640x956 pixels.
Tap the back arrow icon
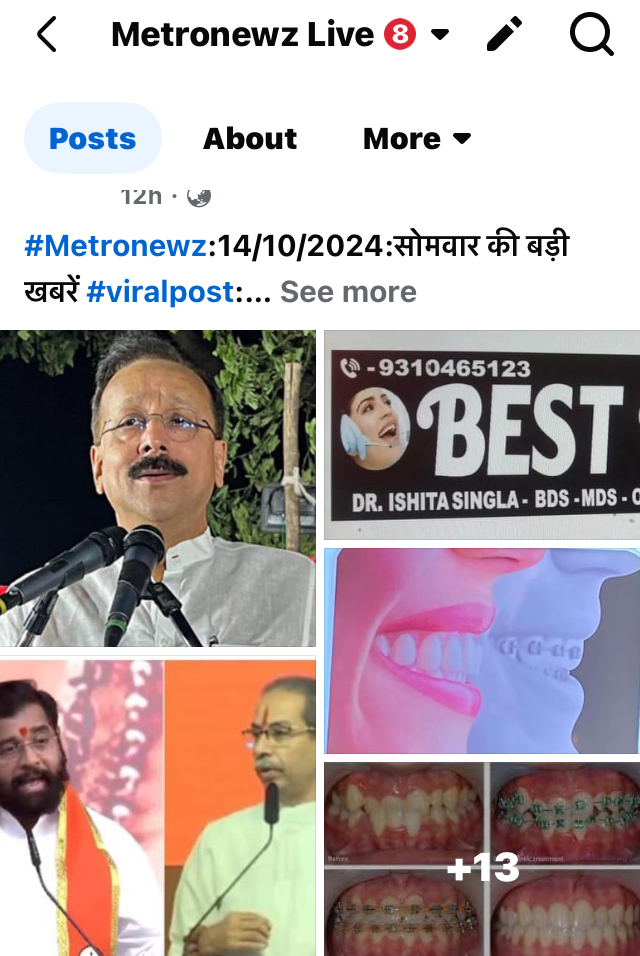[x=47, y=34]
